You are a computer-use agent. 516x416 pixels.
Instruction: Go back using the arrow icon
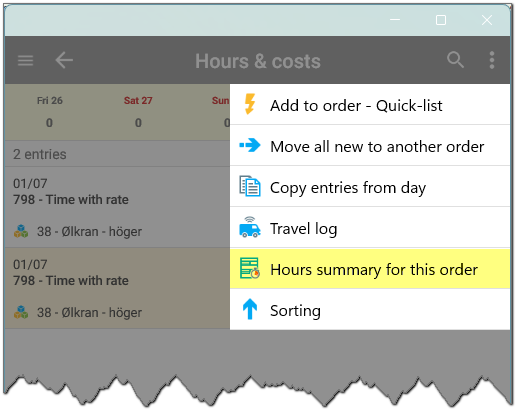point(64,60)
